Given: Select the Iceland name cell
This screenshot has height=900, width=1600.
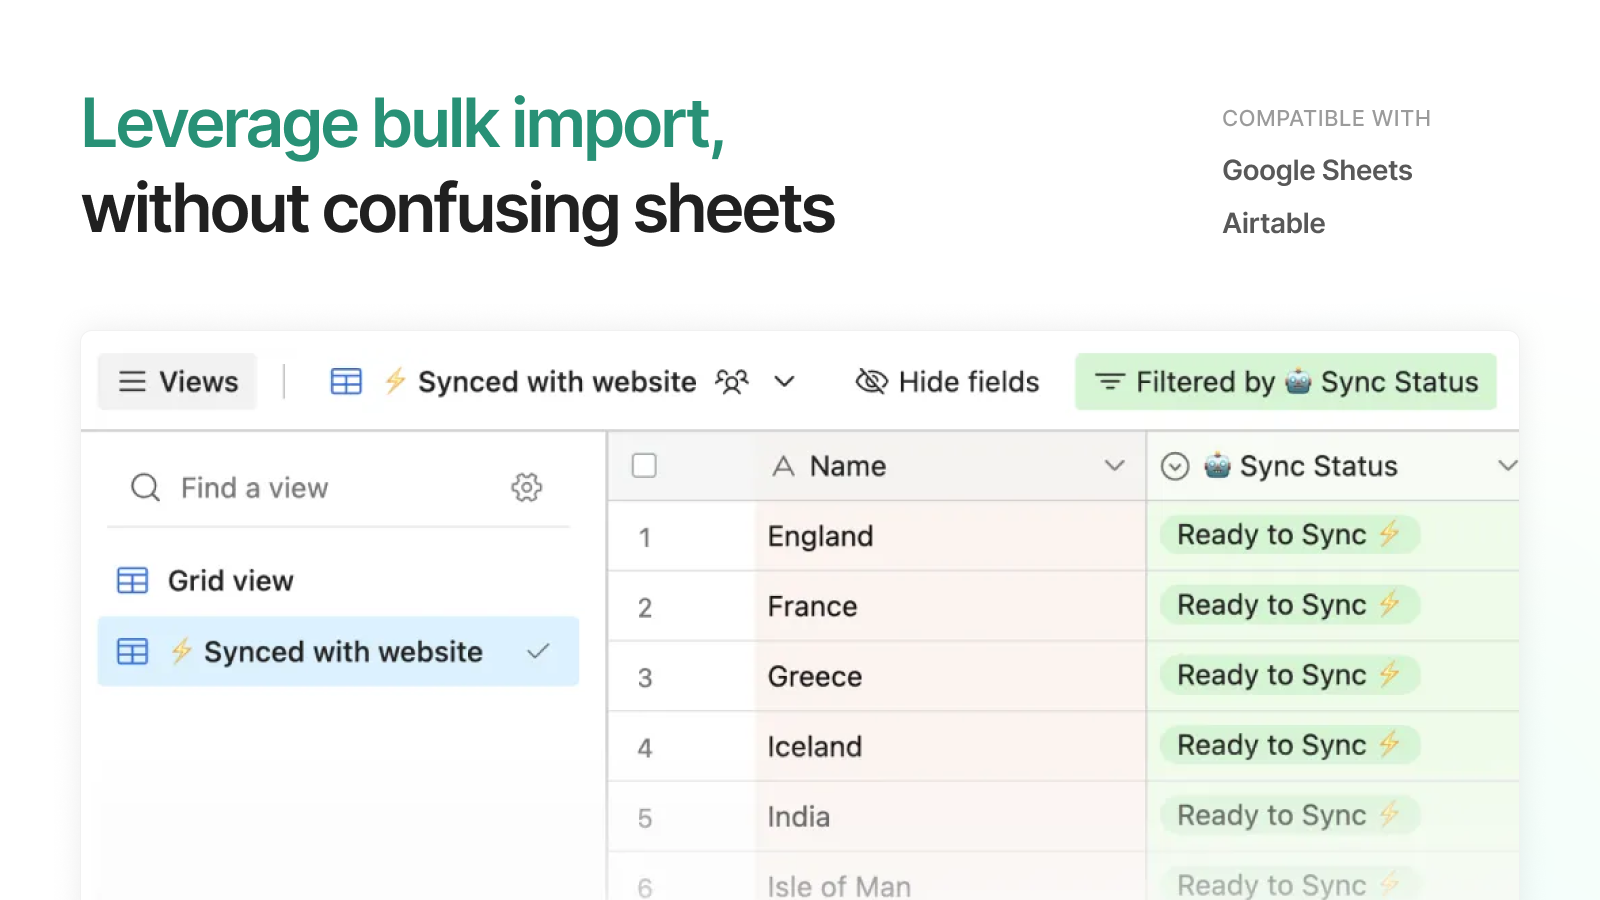Looking at the screenshot, I should coord(950,746).
